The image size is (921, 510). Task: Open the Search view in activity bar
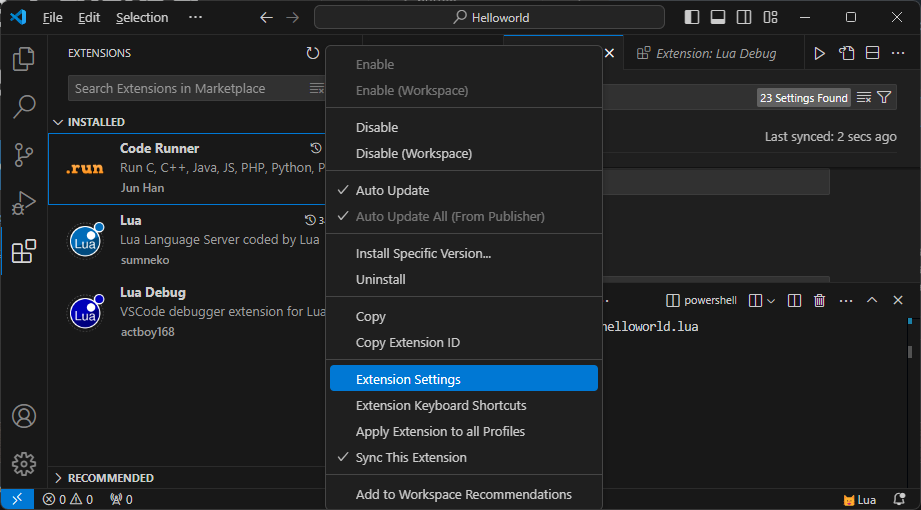tap(24, 107)
